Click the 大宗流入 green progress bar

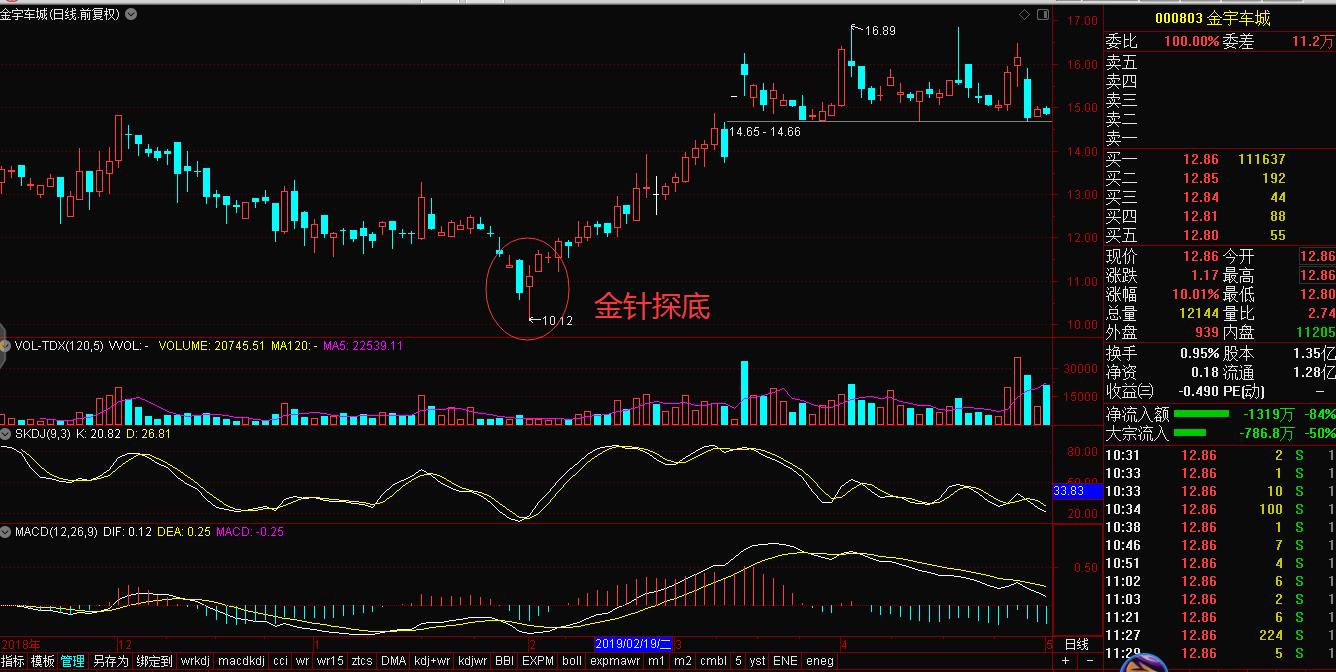(x=1189, y=433)
